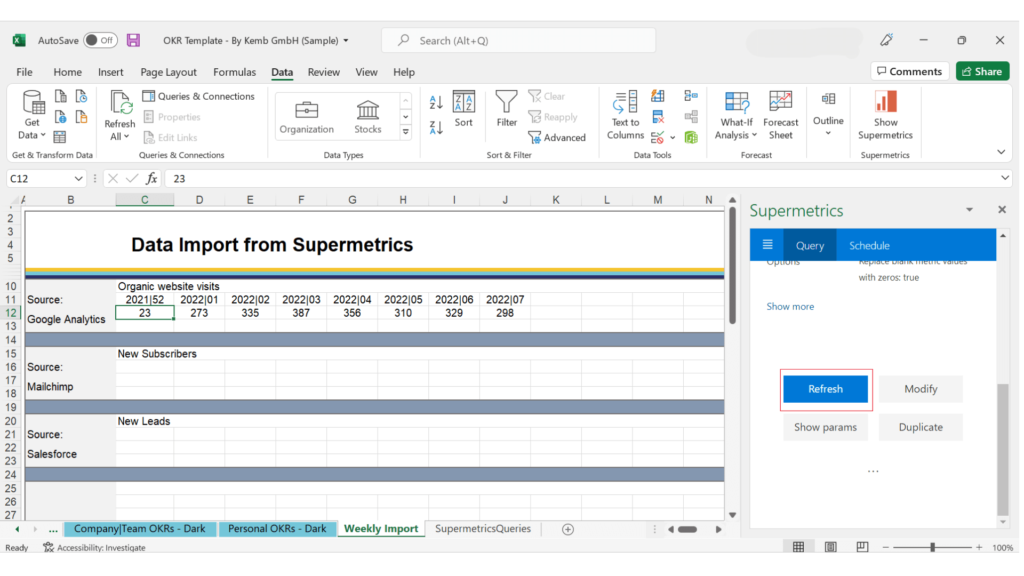Save the workbook with the floppy icon

(133, 40)
